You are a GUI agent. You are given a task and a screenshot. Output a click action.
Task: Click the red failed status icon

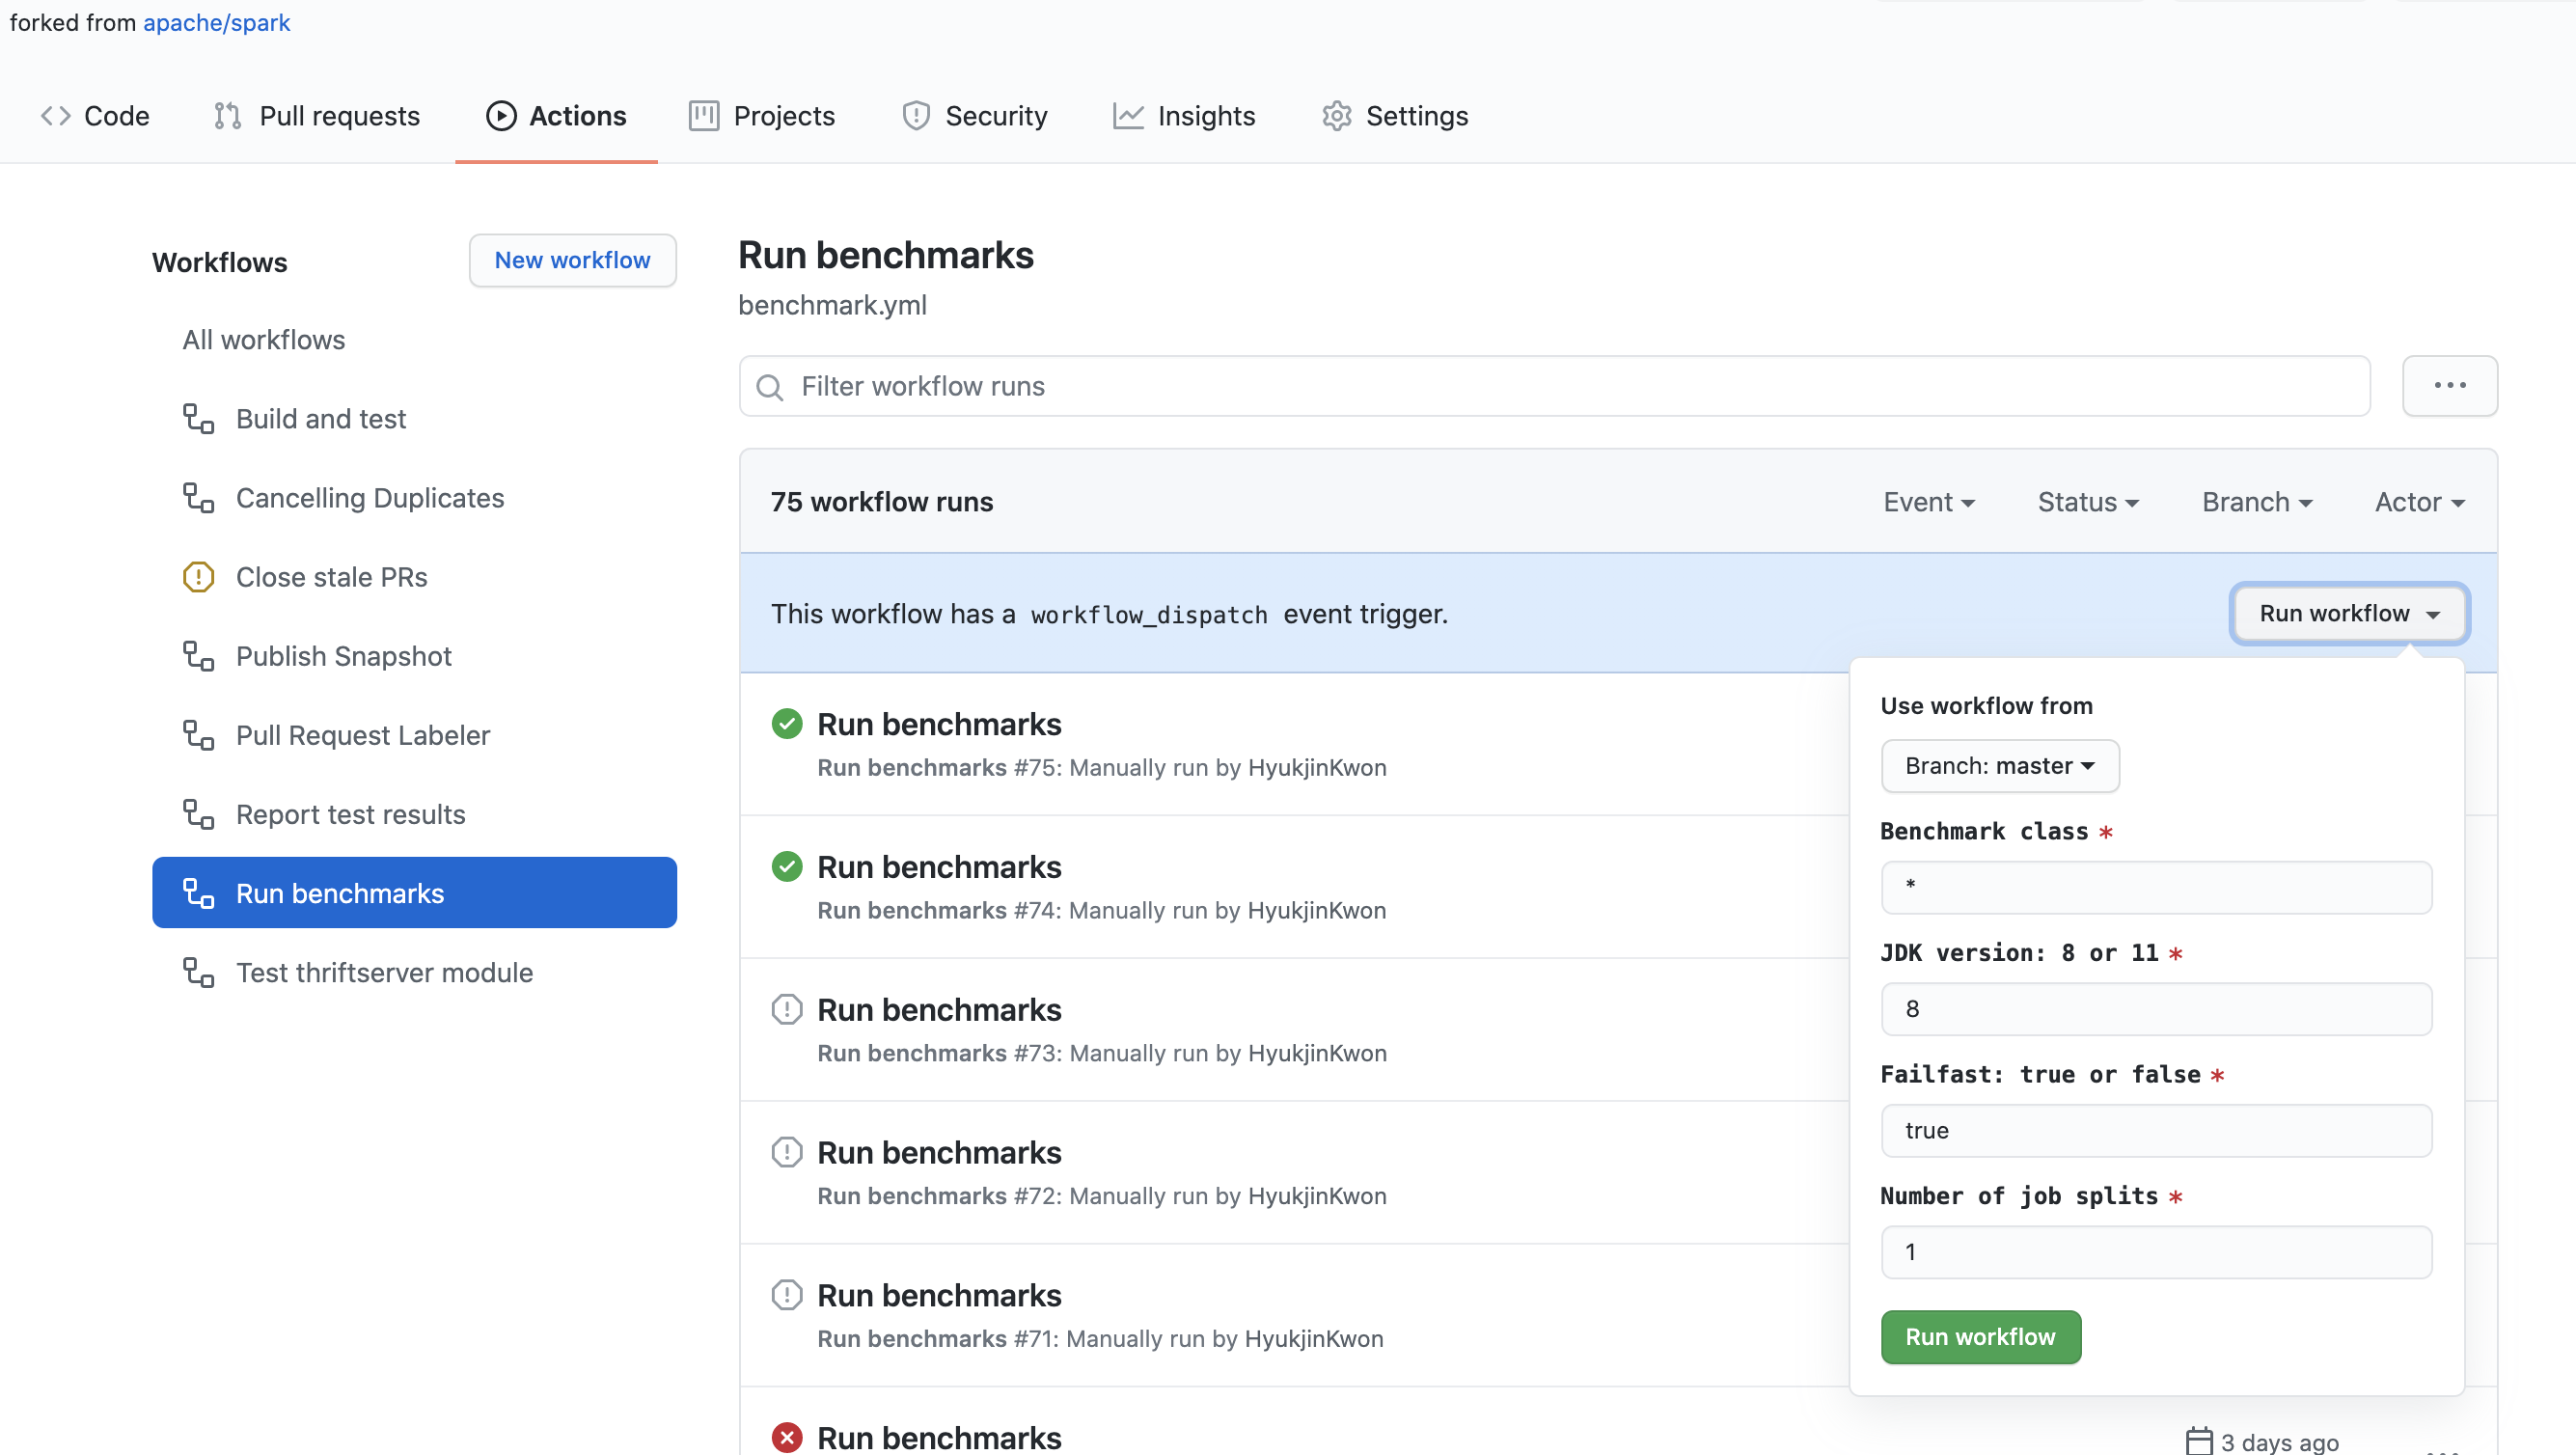point(787,1437)
